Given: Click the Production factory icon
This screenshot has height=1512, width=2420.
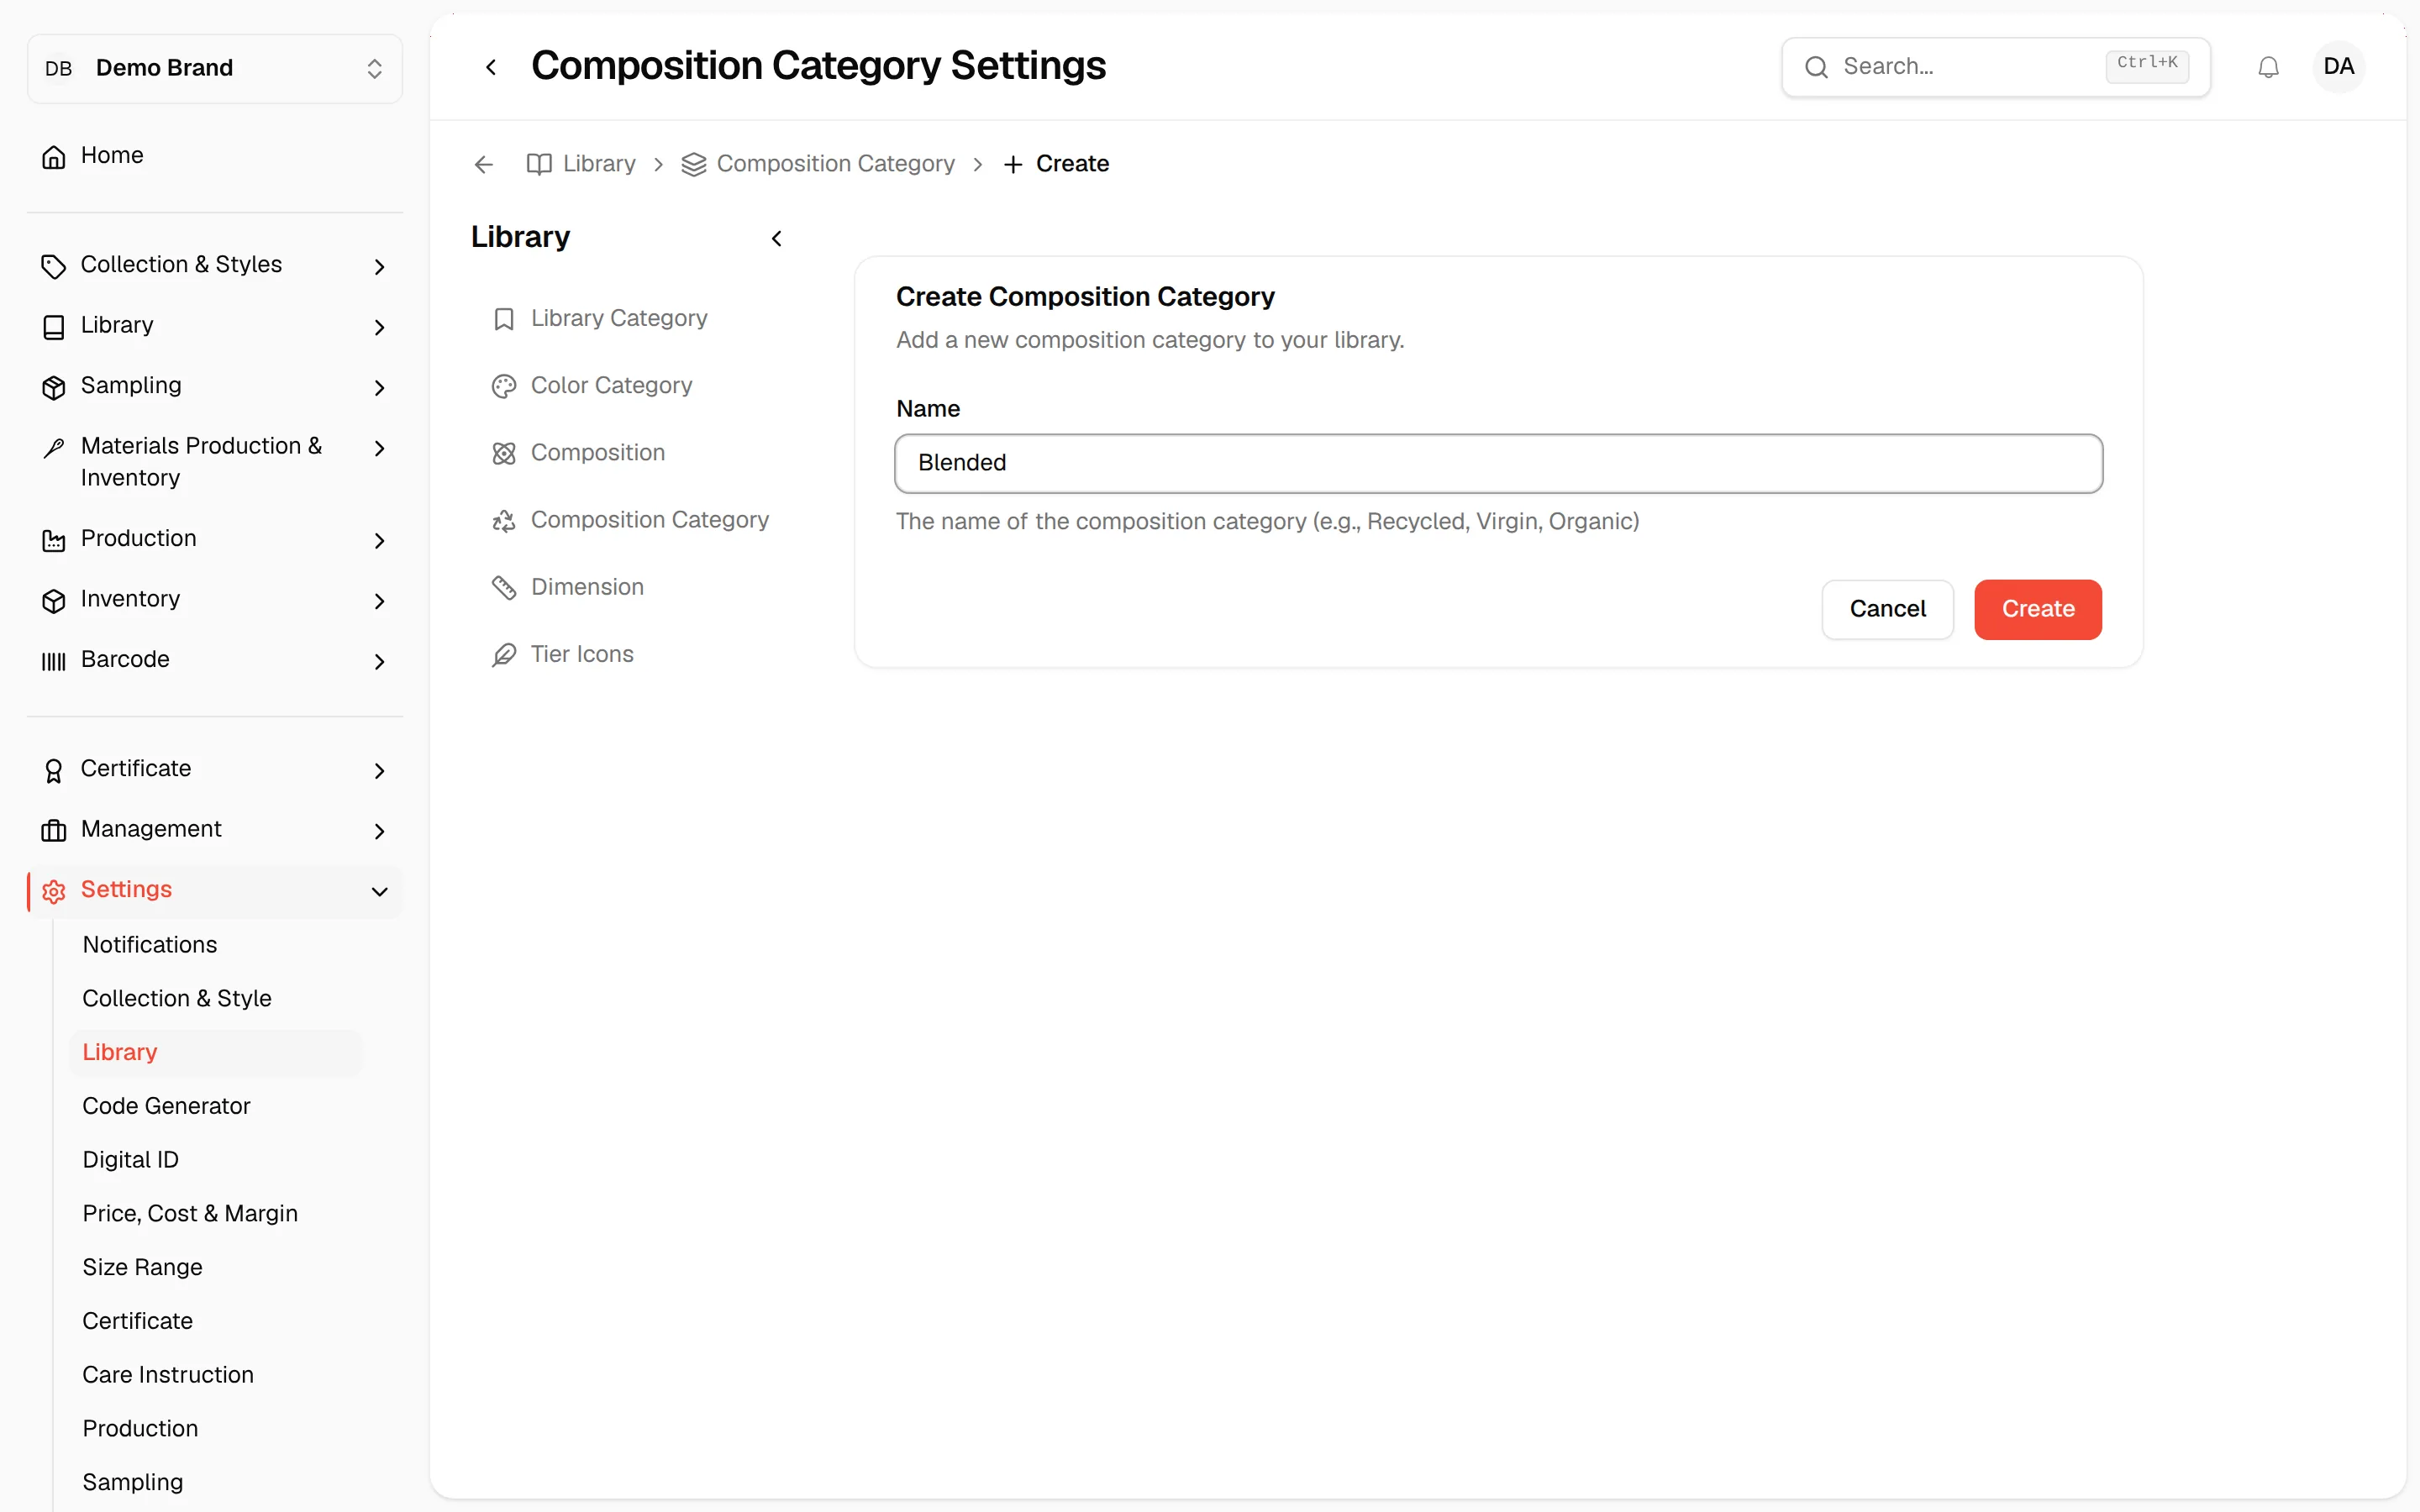Looking at the screenshot, I should [54, 540].
